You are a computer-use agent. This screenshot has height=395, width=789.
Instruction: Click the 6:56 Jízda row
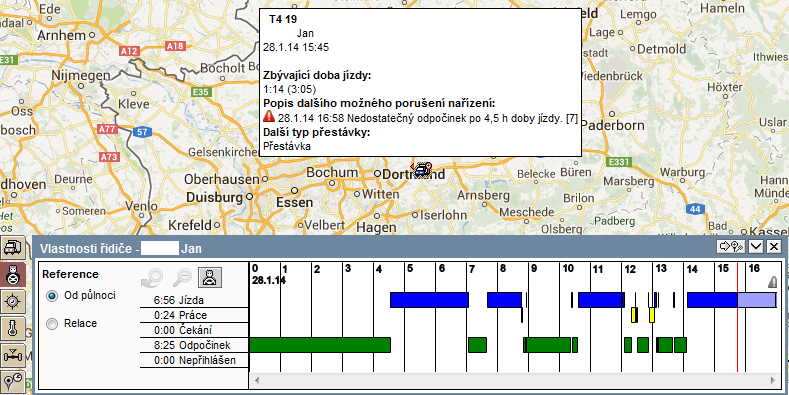click(x=194, y=300)
